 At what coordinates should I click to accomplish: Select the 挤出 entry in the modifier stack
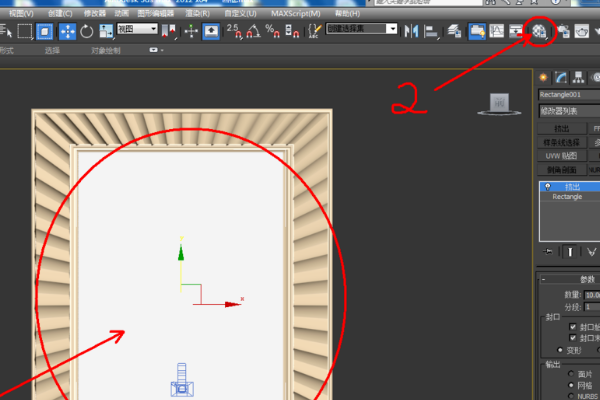[x=572, y=187]
